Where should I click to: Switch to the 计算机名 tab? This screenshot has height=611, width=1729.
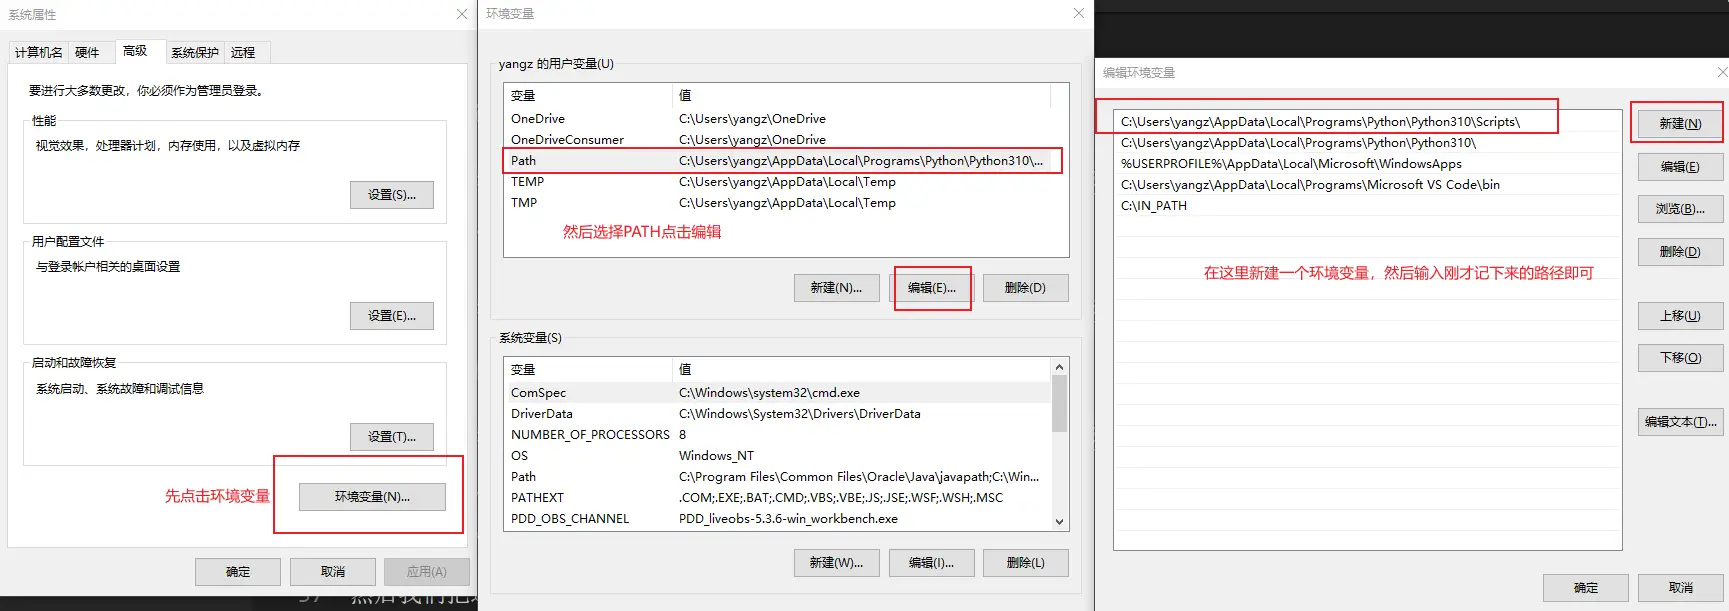(39, 52)
